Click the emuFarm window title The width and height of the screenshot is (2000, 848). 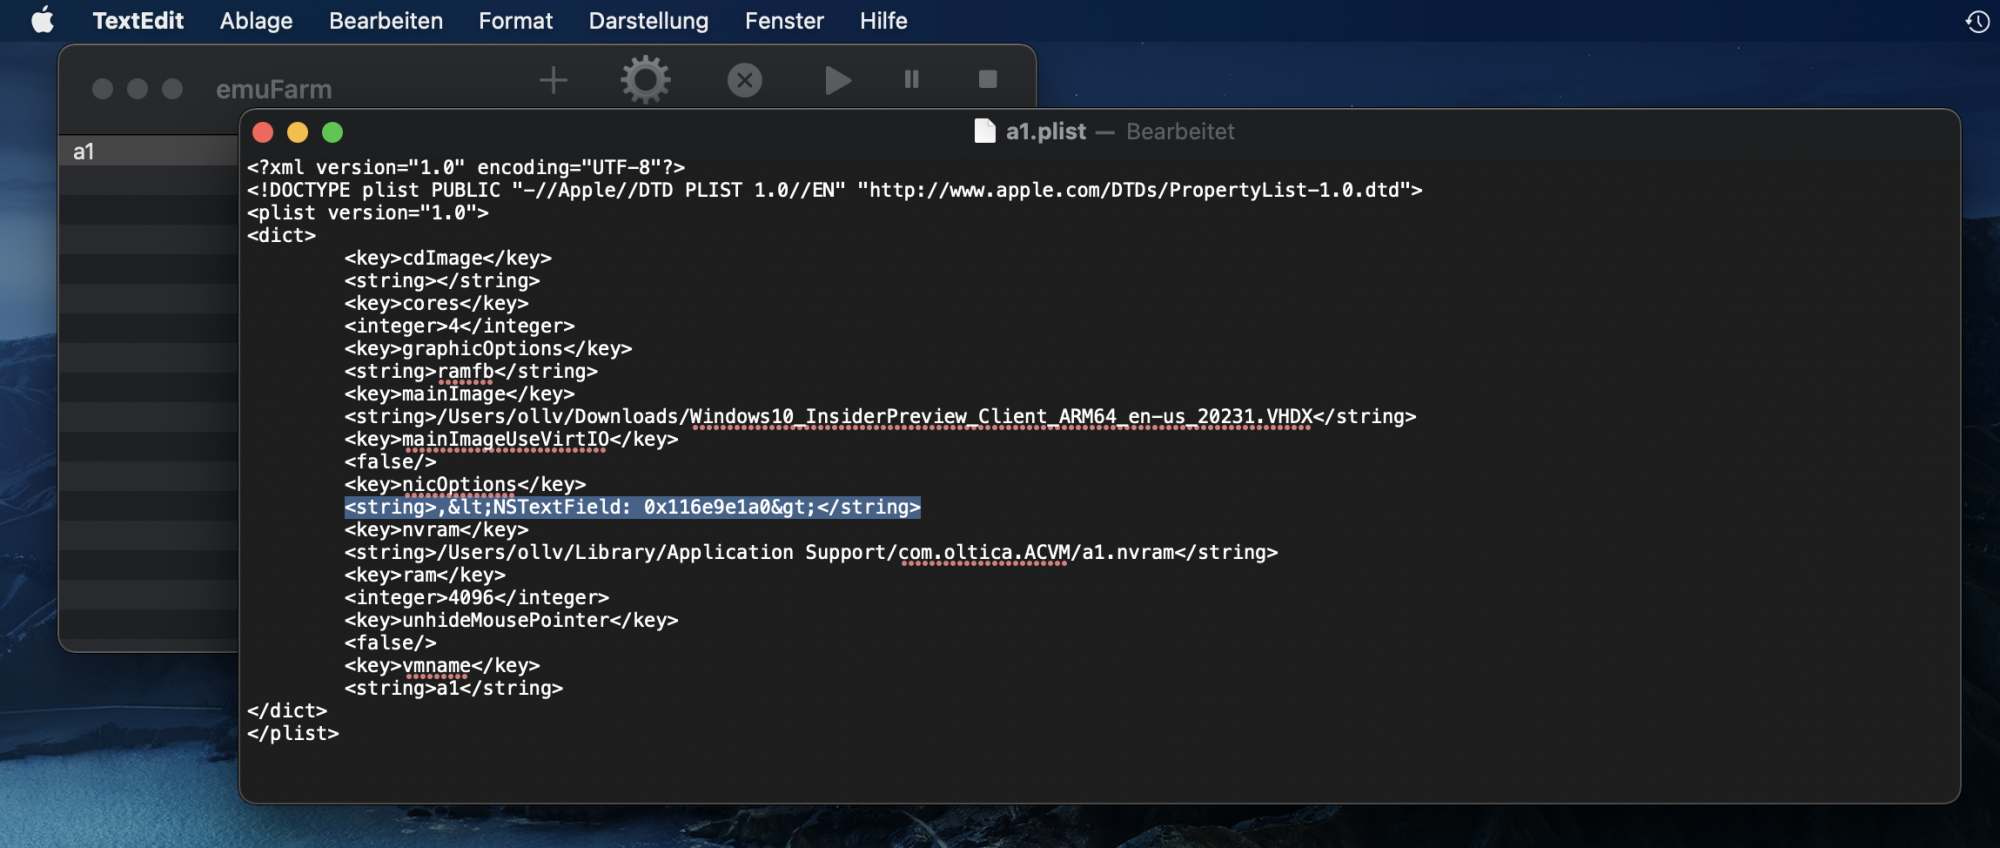(274, 89)
